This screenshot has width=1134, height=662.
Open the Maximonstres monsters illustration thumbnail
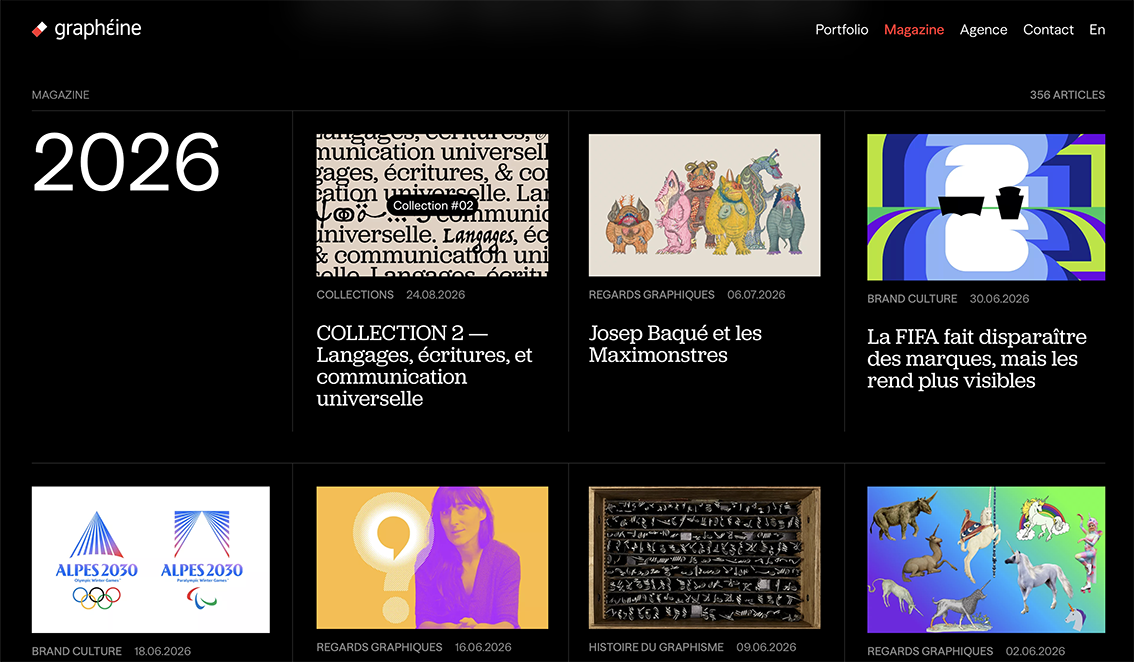(704, 205)
